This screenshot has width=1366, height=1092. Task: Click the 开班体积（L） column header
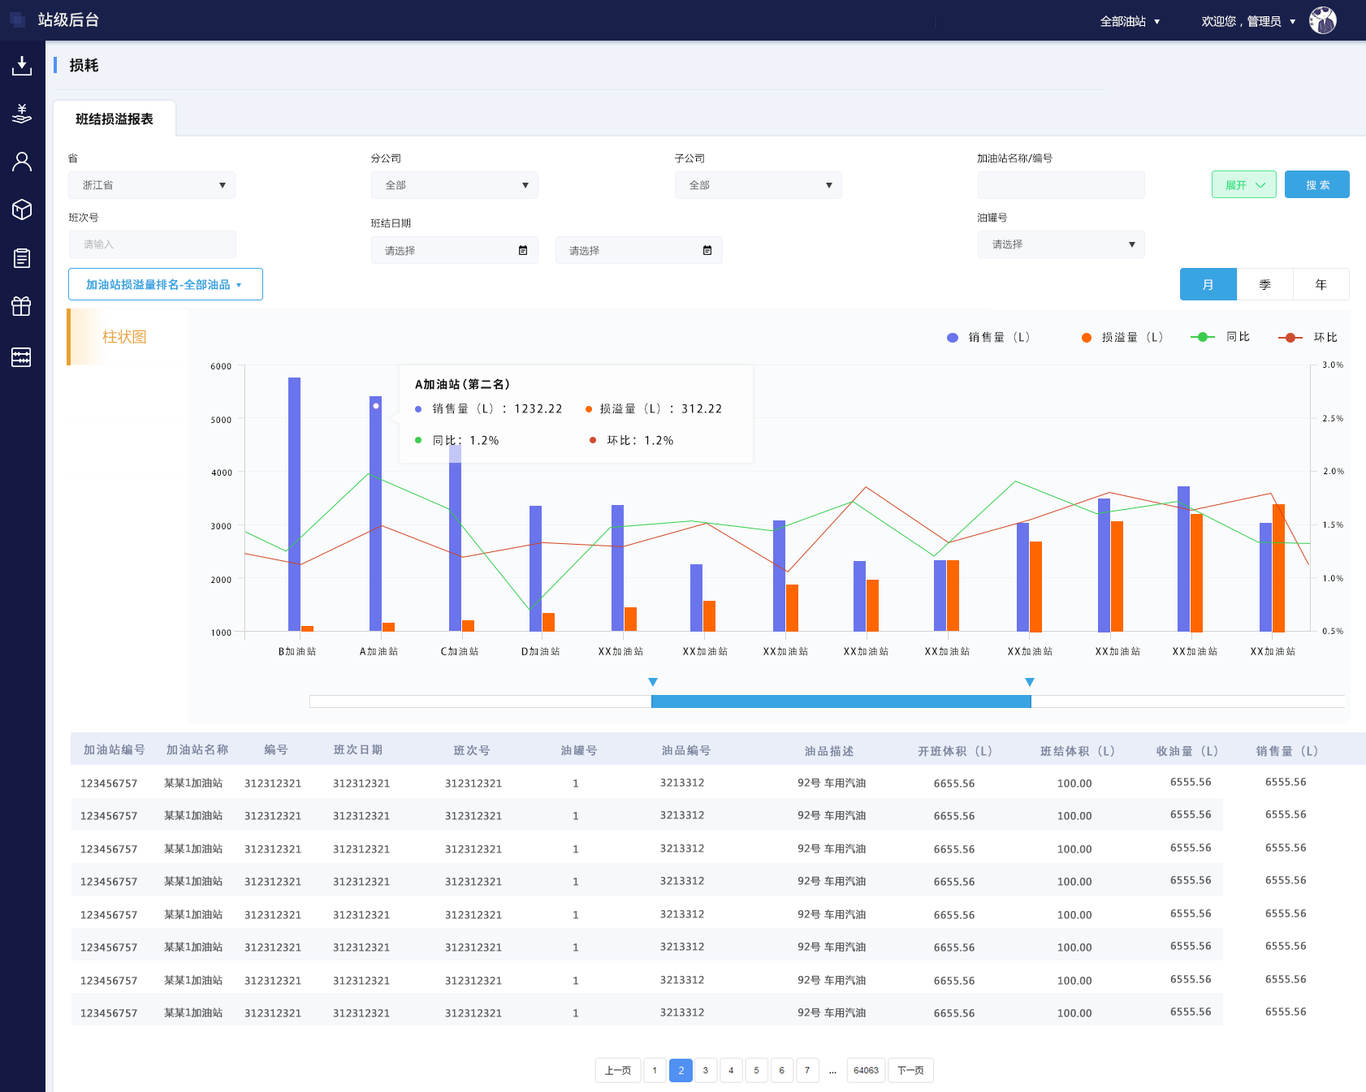tap(955, 751)
